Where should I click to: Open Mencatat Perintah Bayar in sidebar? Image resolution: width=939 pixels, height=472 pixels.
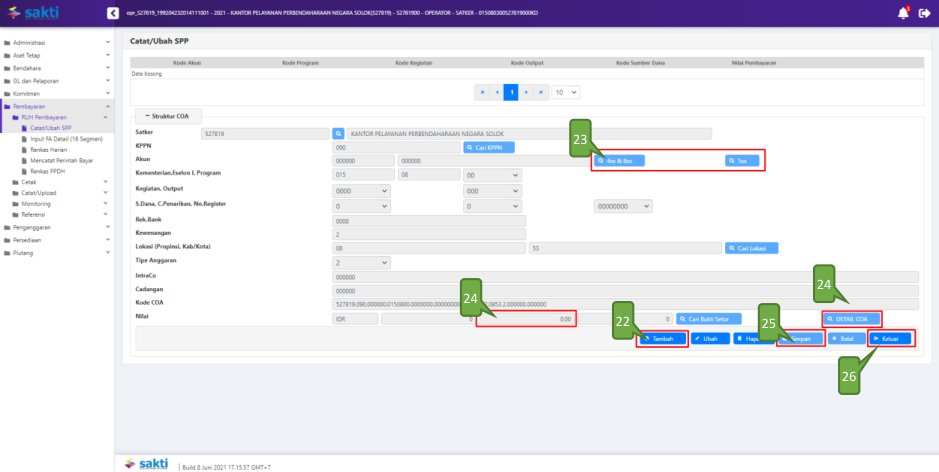click(x=62, y=160)
